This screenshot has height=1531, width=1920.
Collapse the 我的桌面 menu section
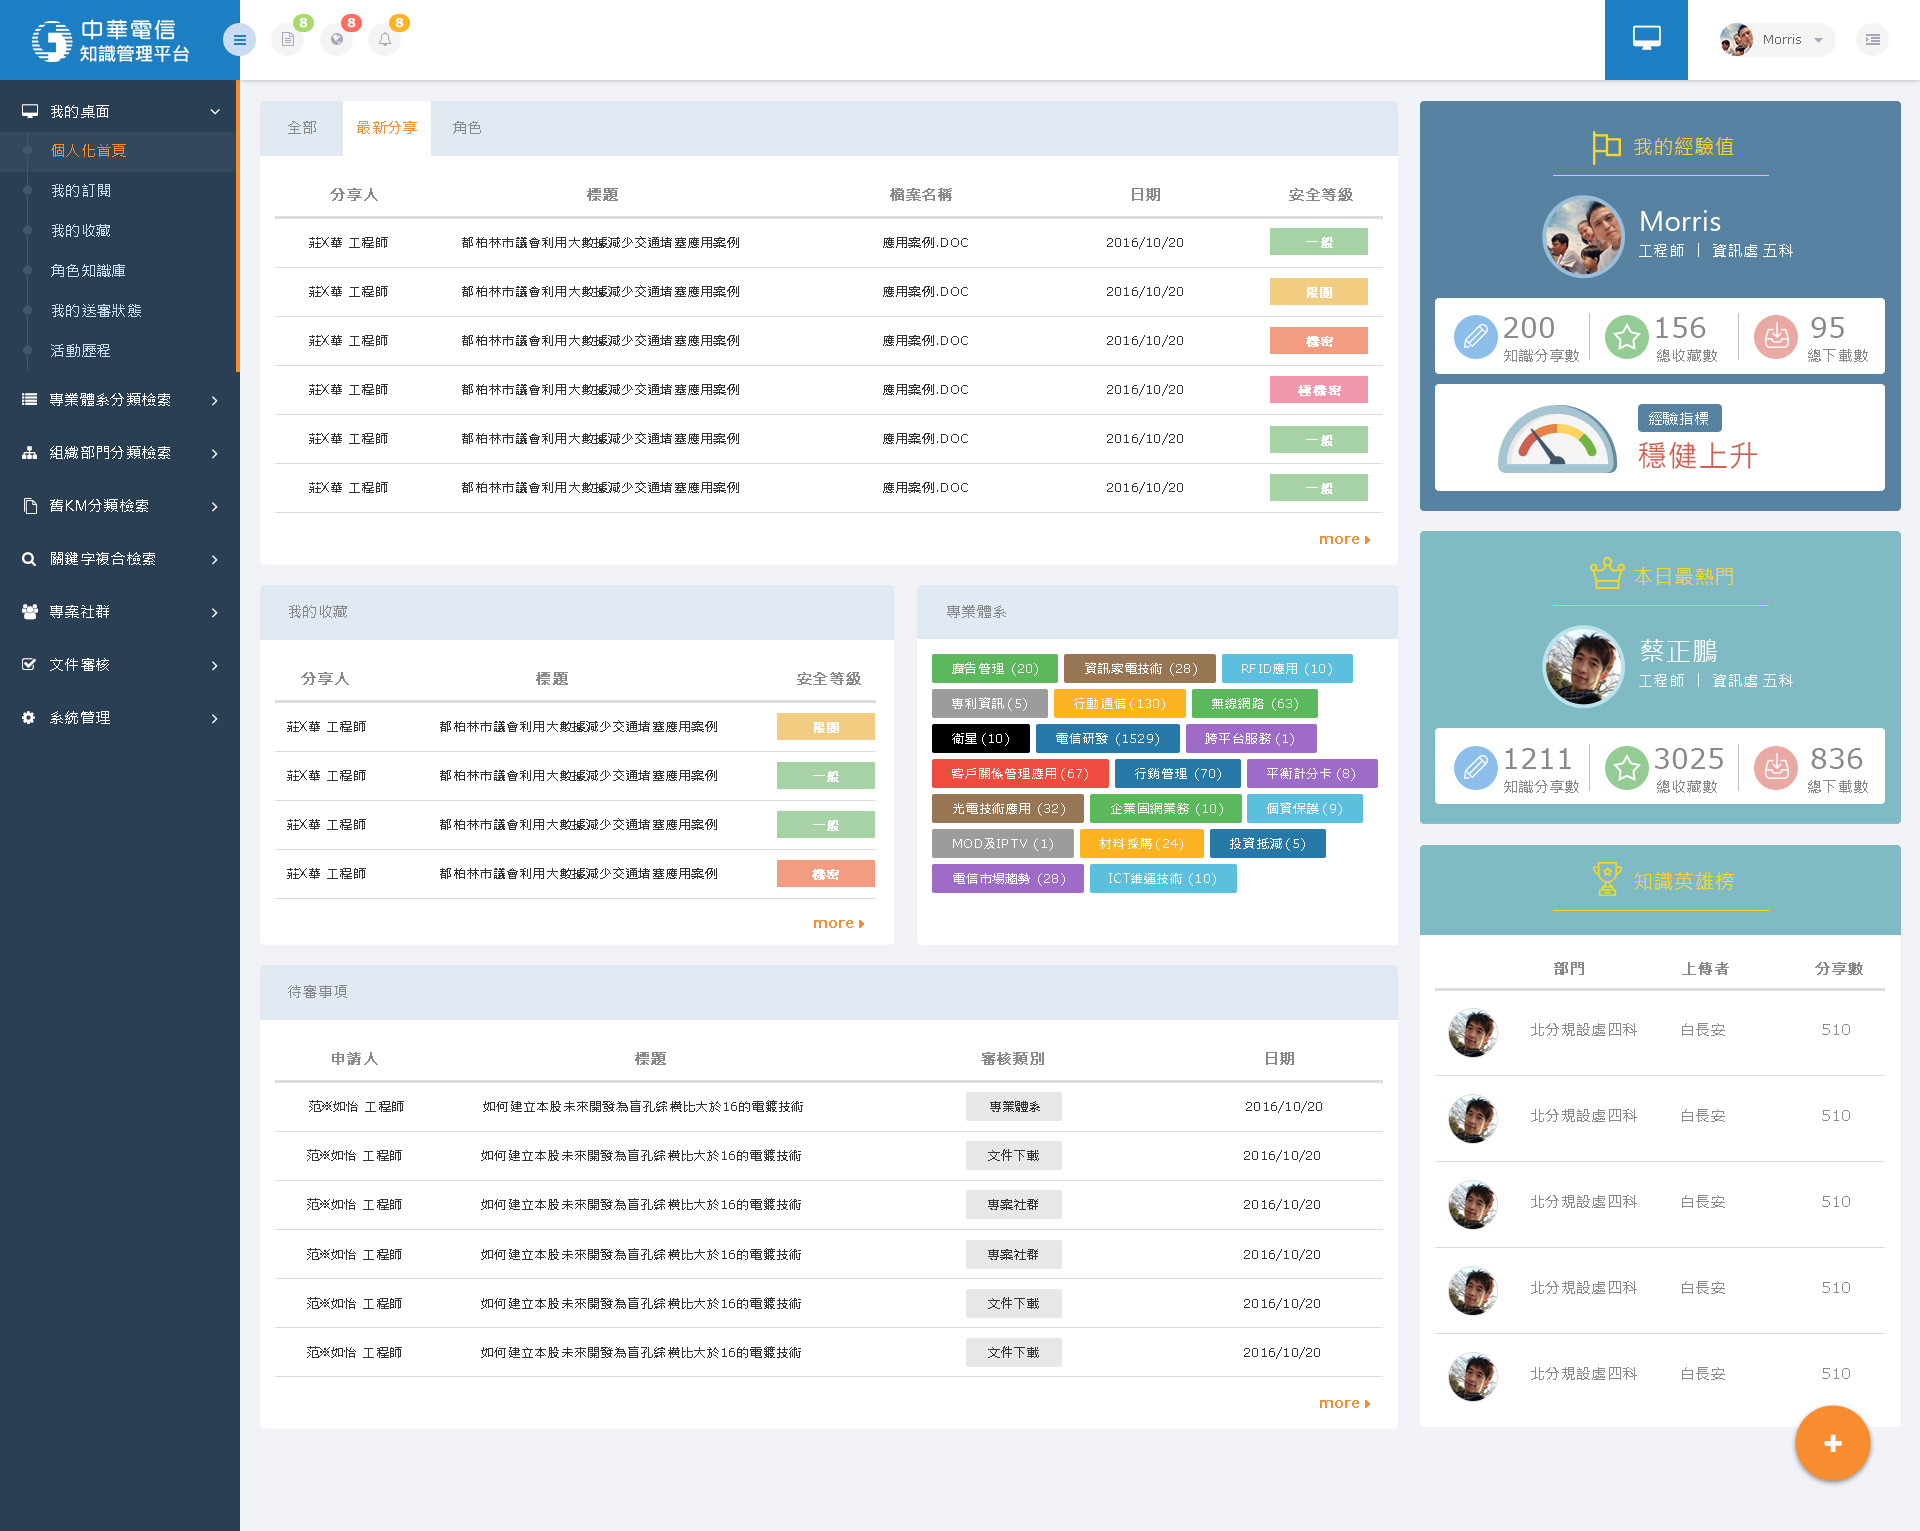[215, 111]
